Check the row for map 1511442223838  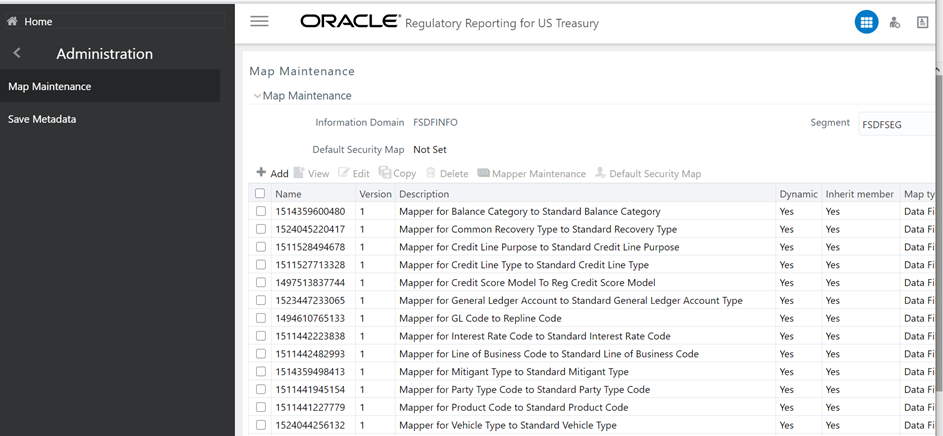pyautogui.click(x=260, y=336)
